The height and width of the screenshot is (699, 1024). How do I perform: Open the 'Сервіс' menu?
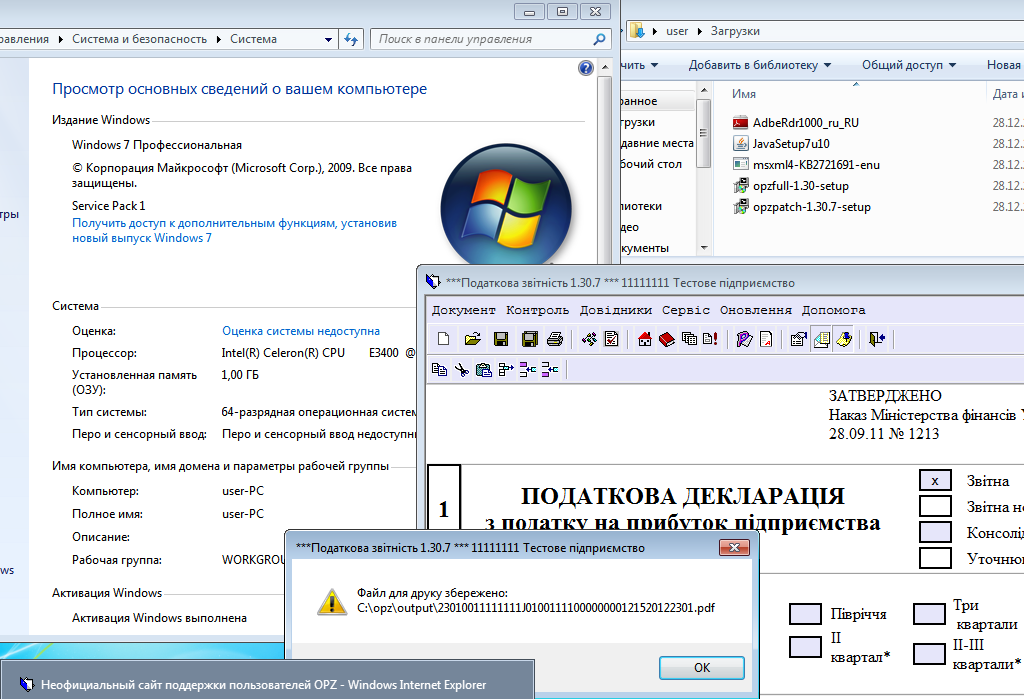tap(685, 310)
